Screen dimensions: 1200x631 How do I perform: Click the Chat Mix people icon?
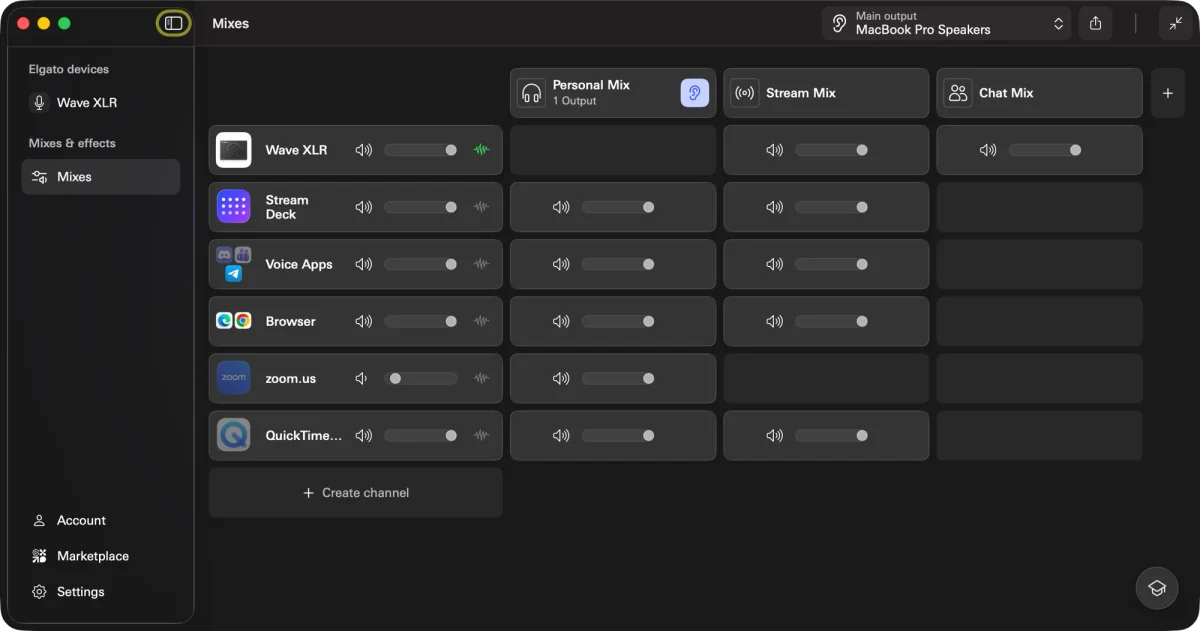[958, 93]
